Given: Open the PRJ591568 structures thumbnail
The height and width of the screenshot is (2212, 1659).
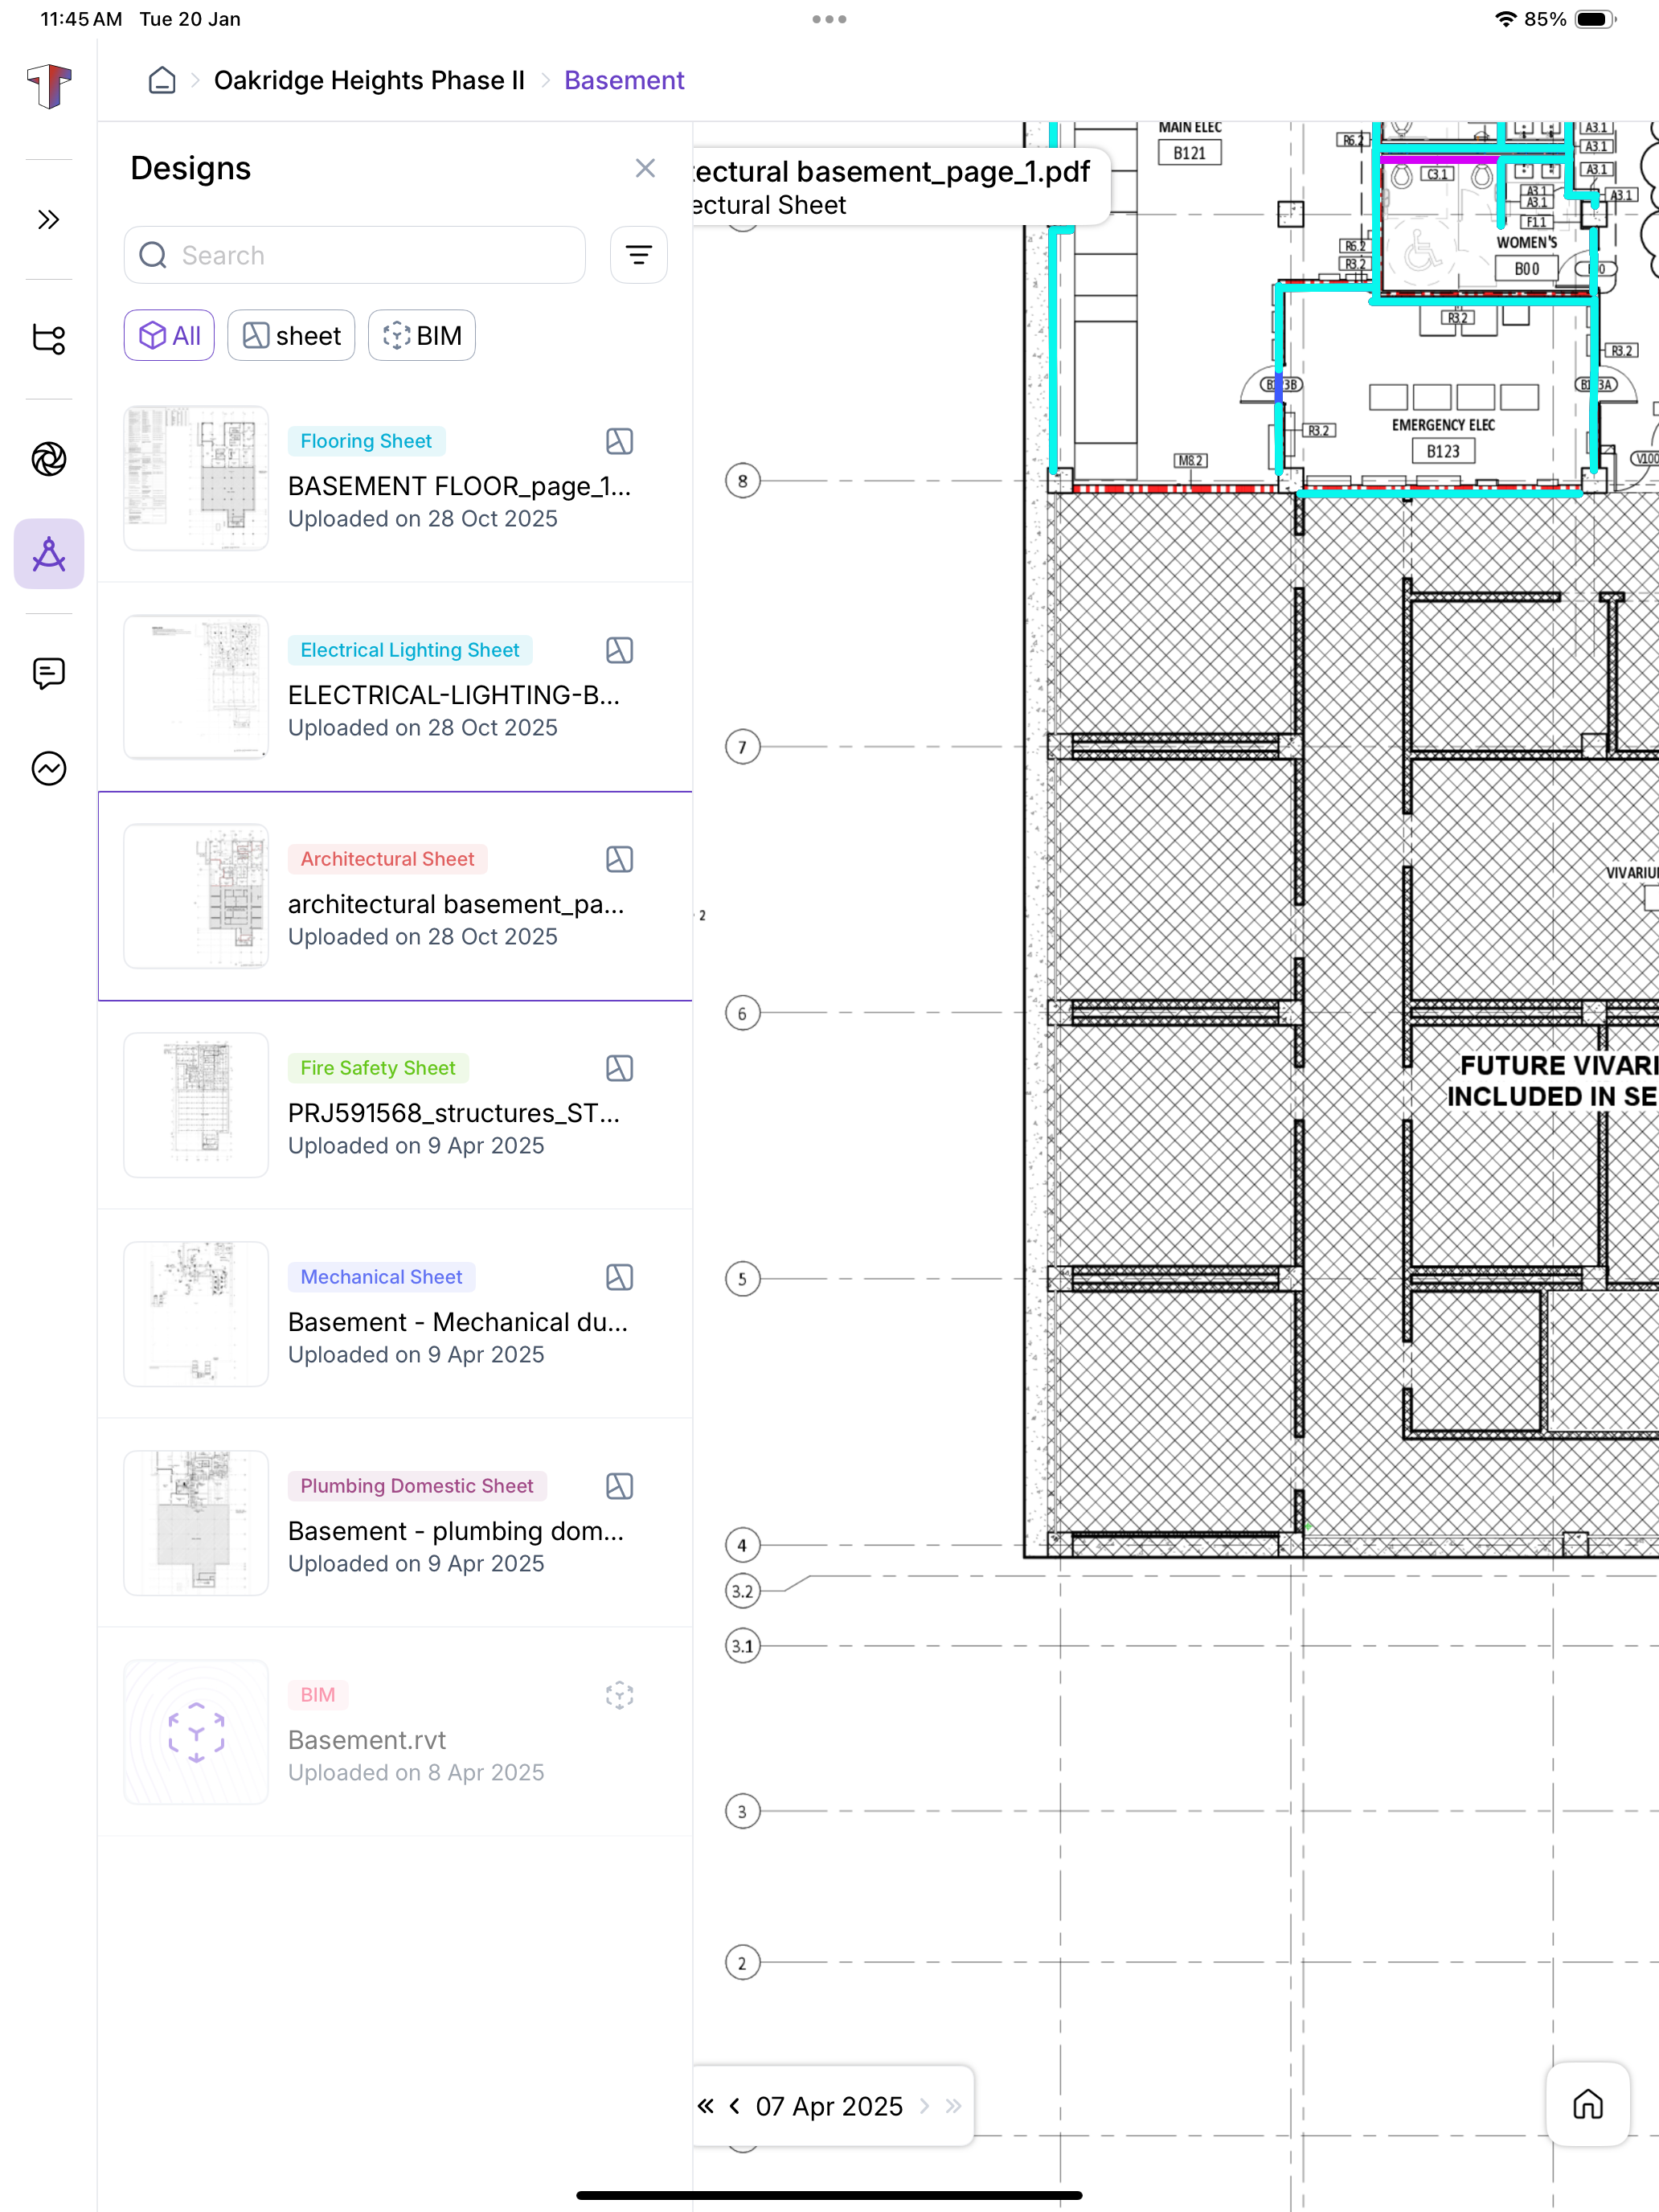Looking at the screenshot, I should pos(196,1105).
